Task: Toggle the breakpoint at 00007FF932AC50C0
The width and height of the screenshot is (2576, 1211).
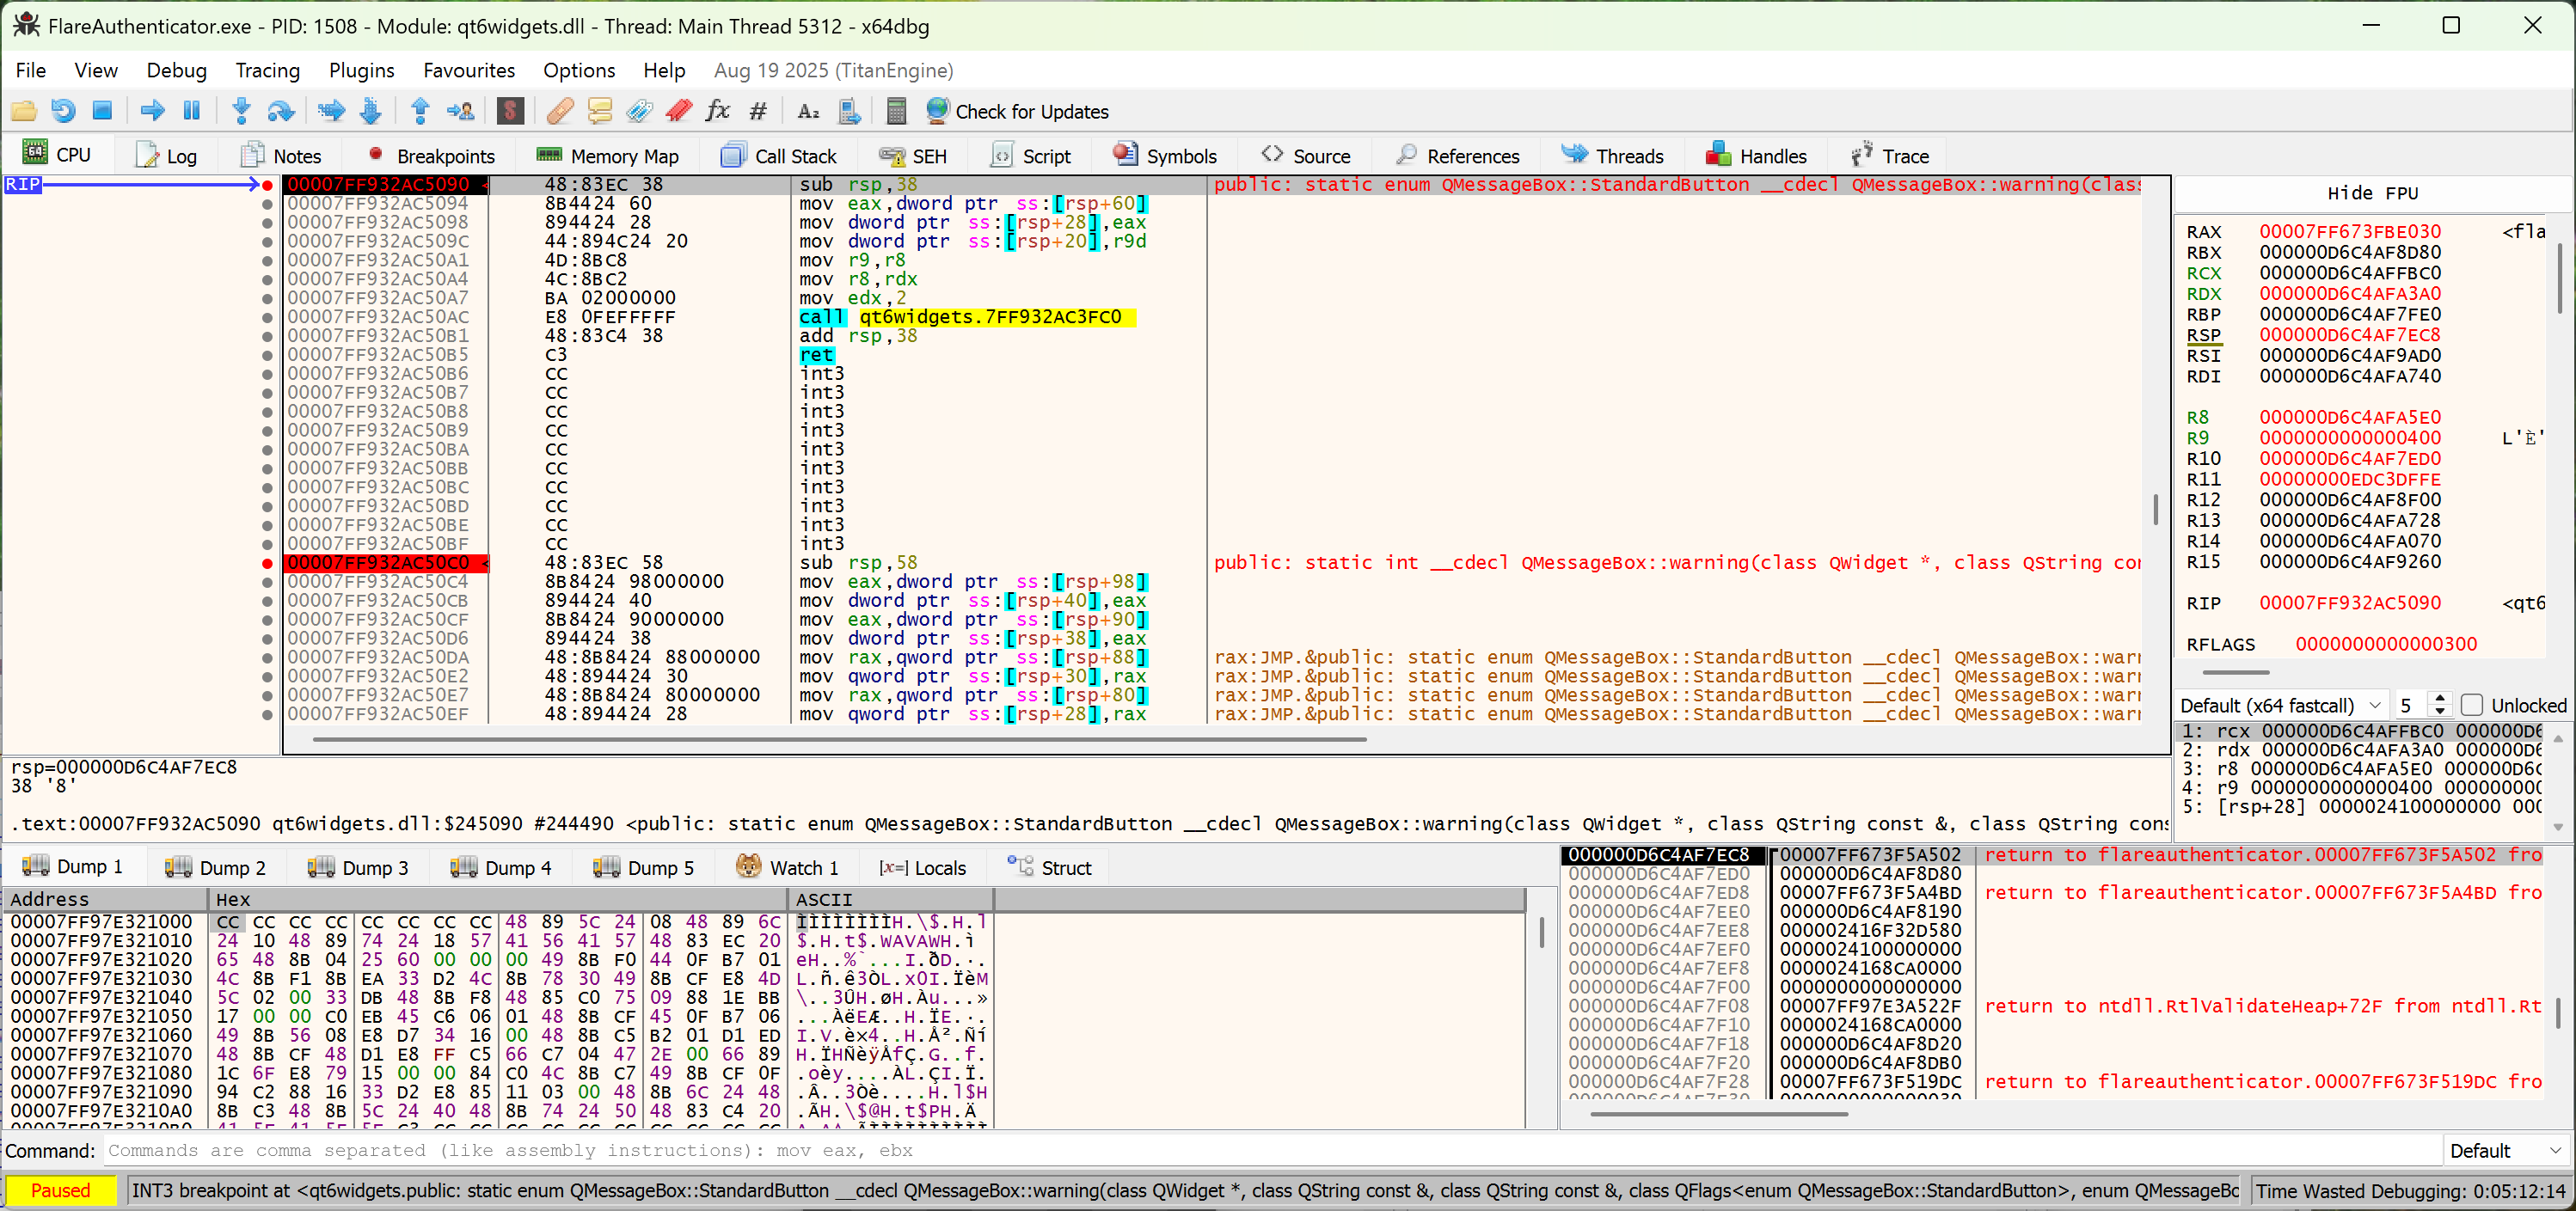Action: (x=266, y=562)
